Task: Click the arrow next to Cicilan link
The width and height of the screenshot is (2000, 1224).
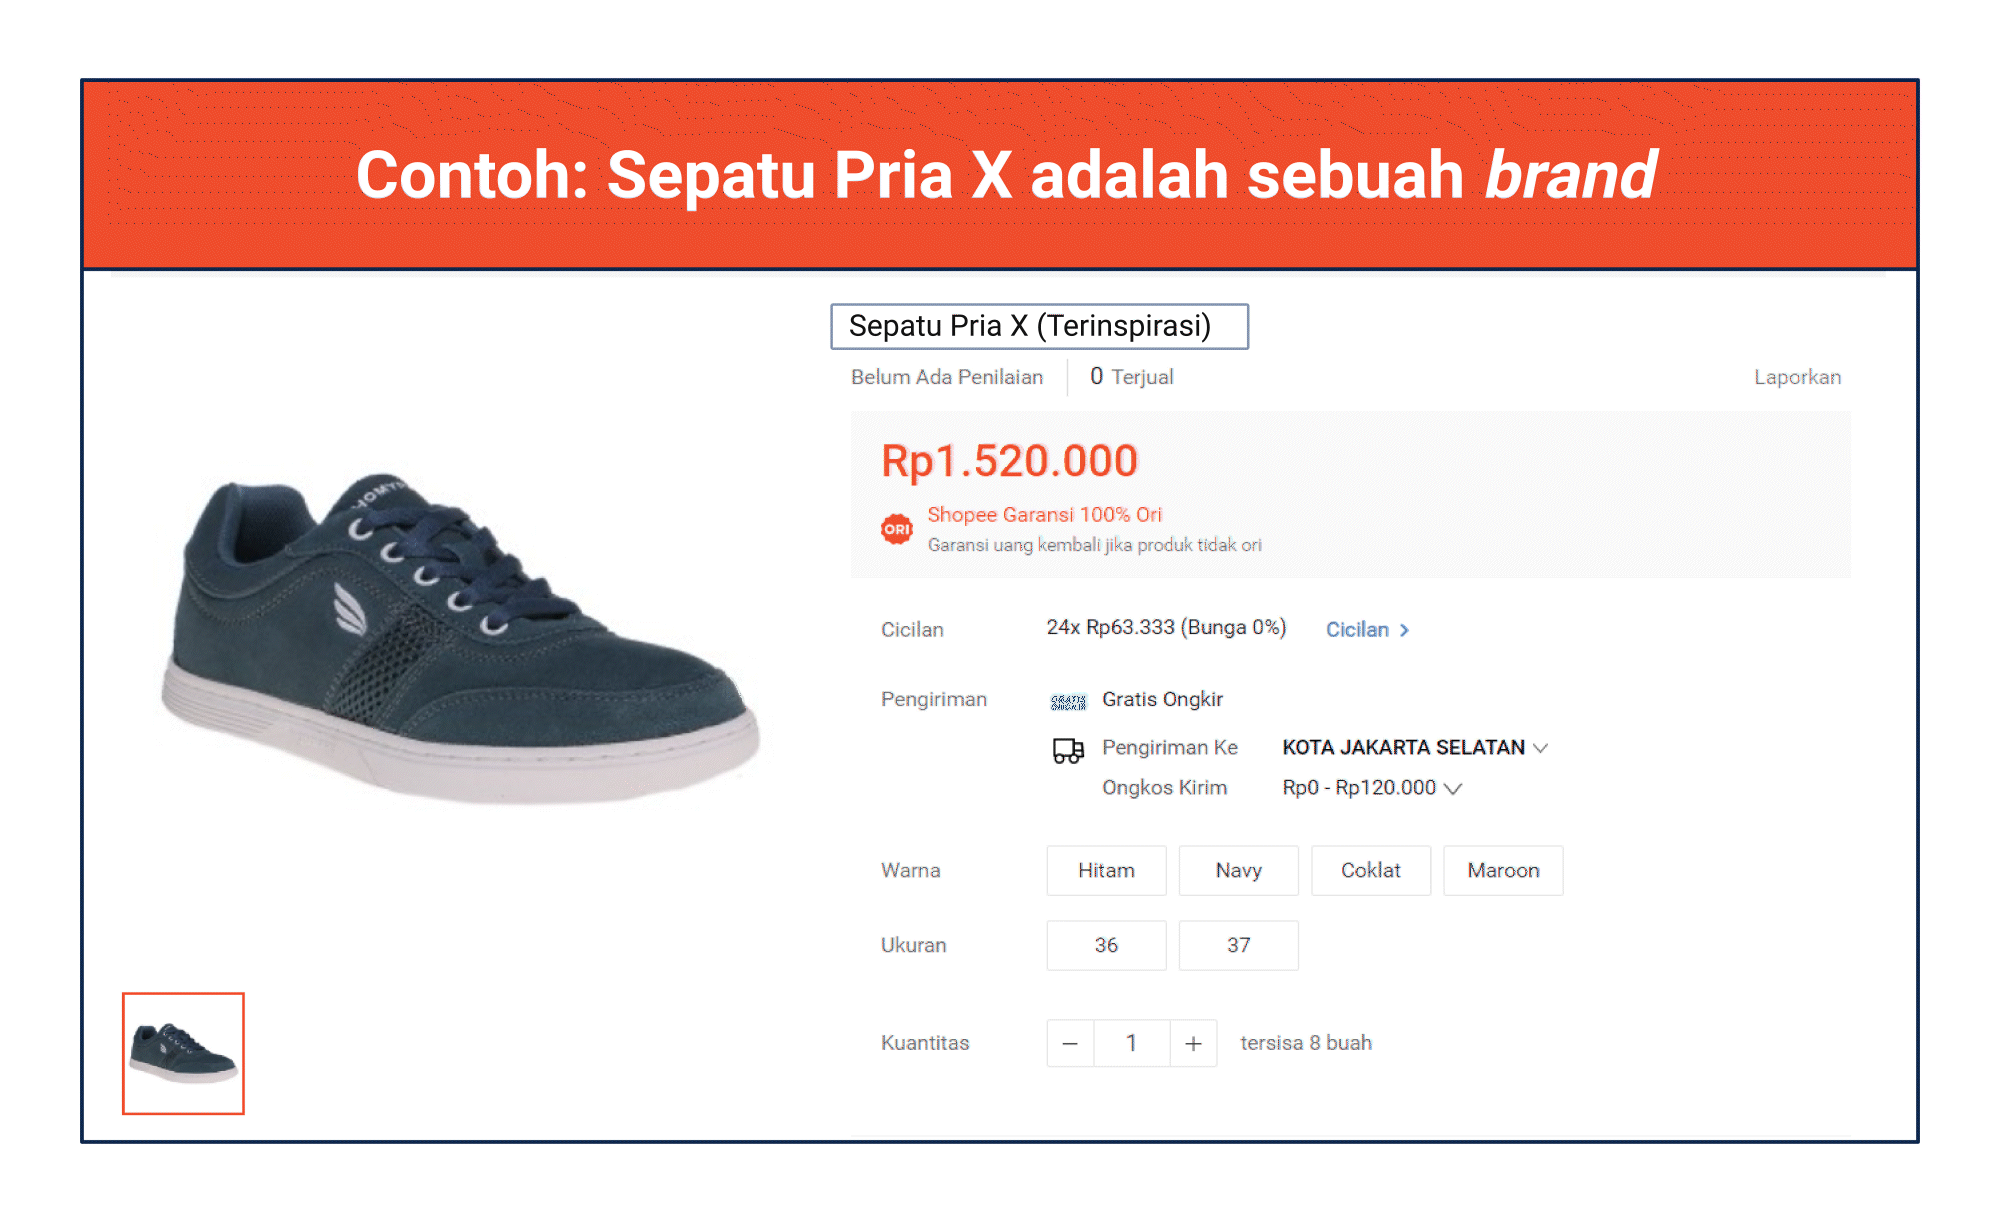Action: 1405,630
